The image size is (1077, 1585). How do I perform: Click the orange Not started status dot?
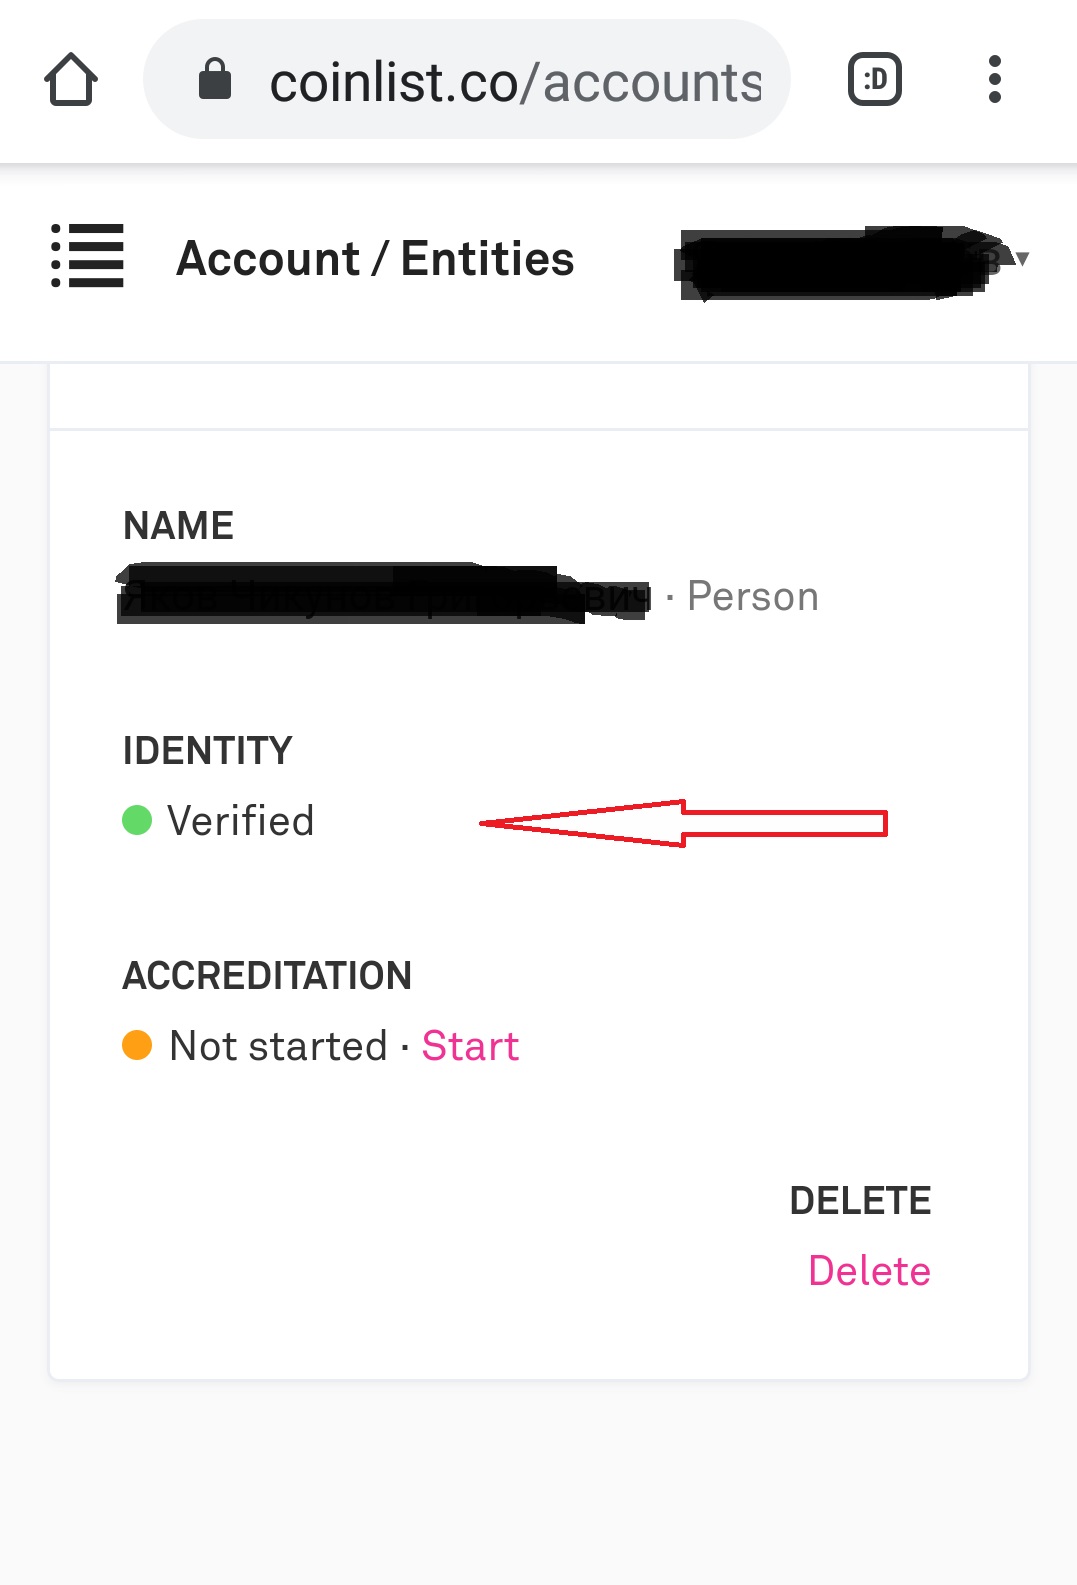[137, 1045]
